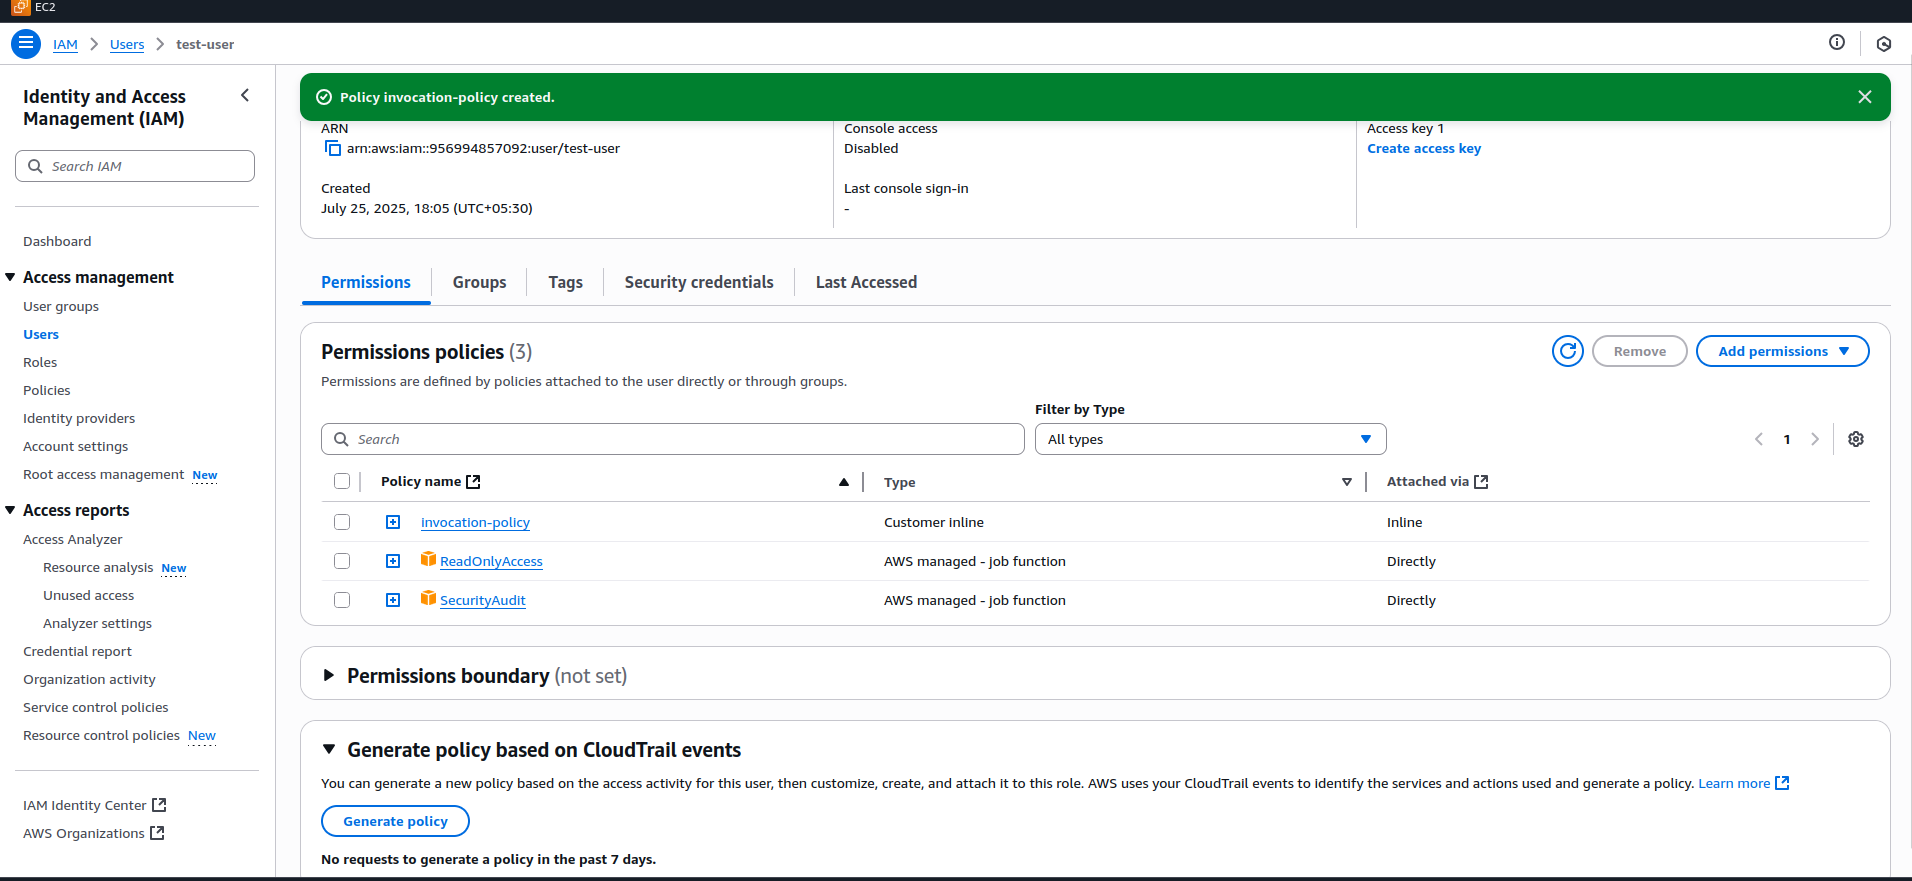Screen dimensions: 1912x881
Task: Toggle the select-all policies checkbox
Action: (x=342, y=481)
